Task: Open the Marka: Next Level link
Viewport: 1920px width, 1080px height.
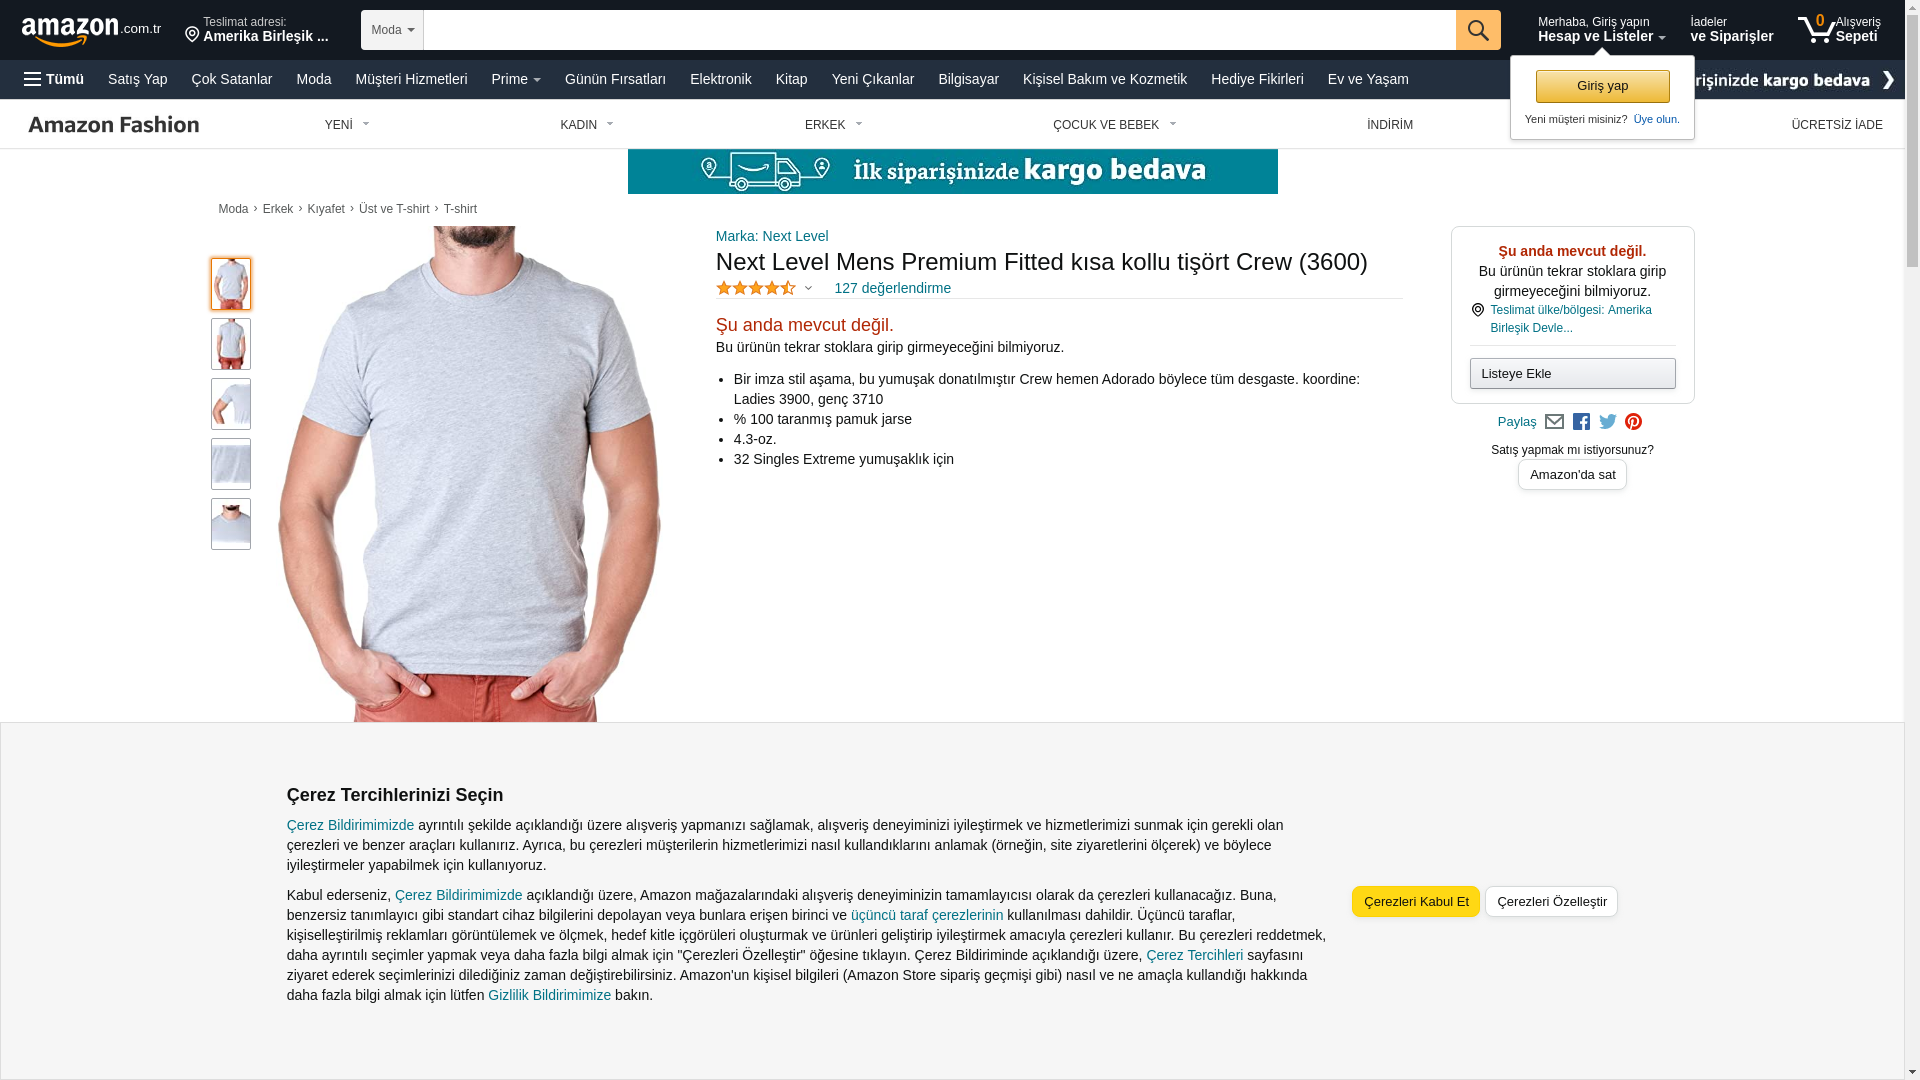Action: point(772,236)
